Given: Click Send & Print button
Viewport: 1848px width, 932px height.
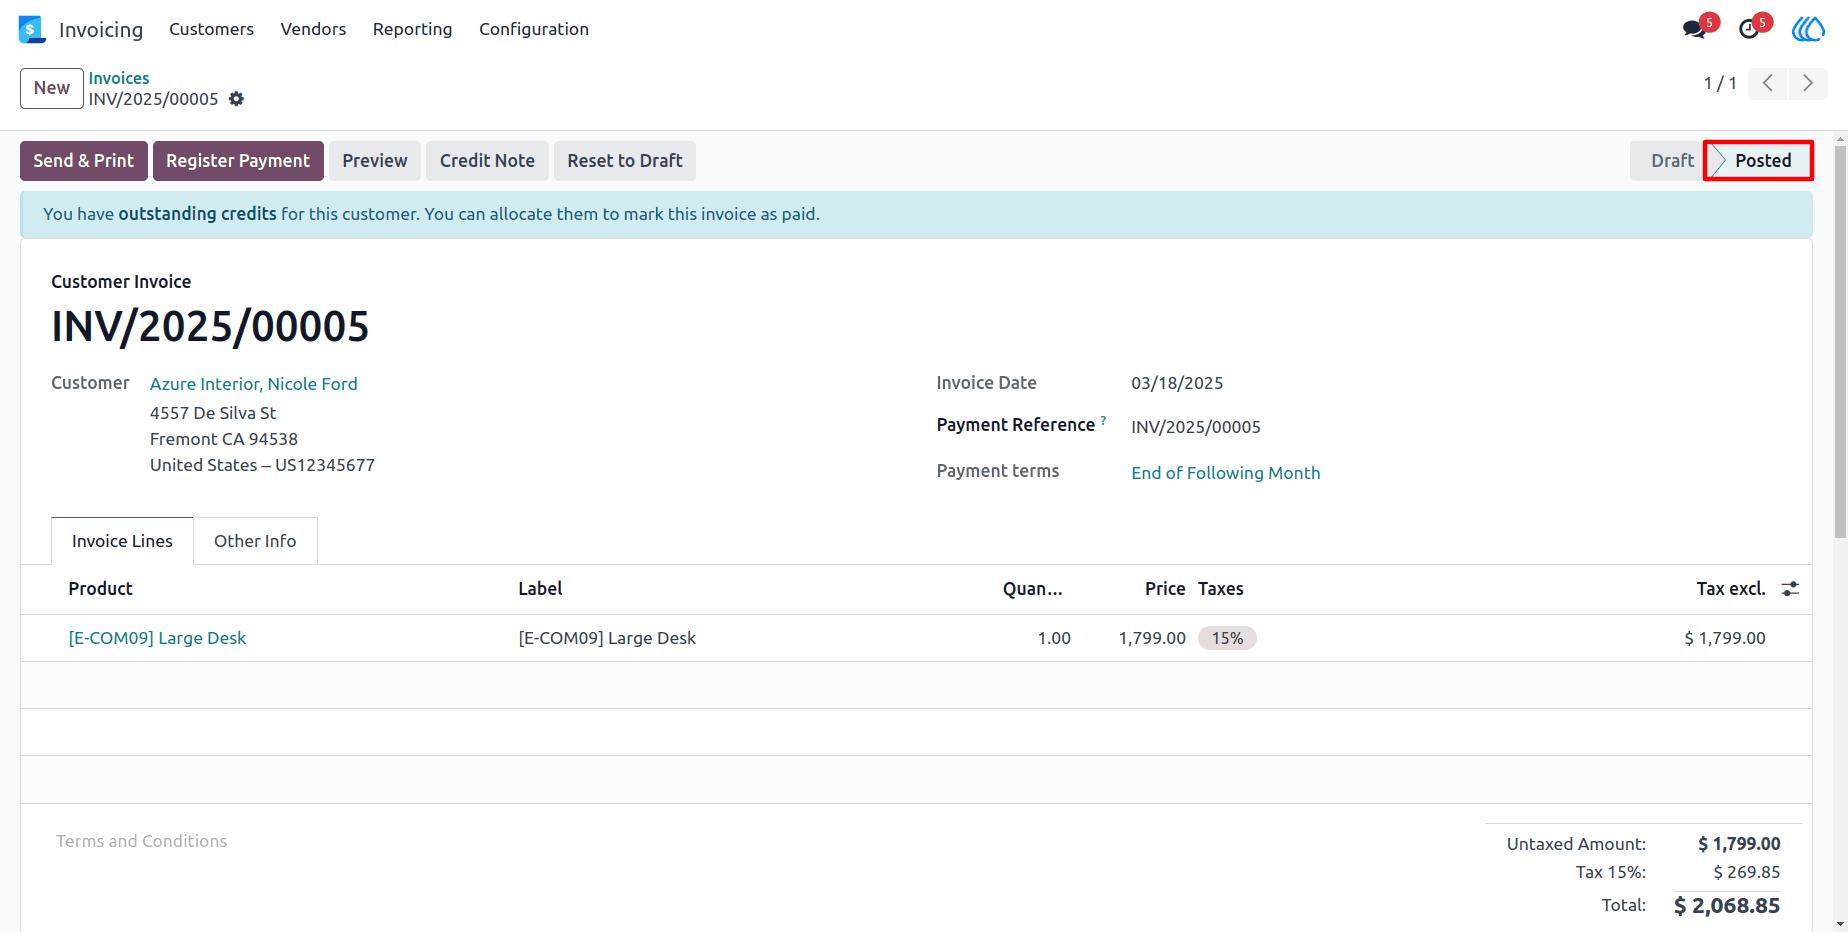Looking at the screenshot, I should tap(84, 161).
